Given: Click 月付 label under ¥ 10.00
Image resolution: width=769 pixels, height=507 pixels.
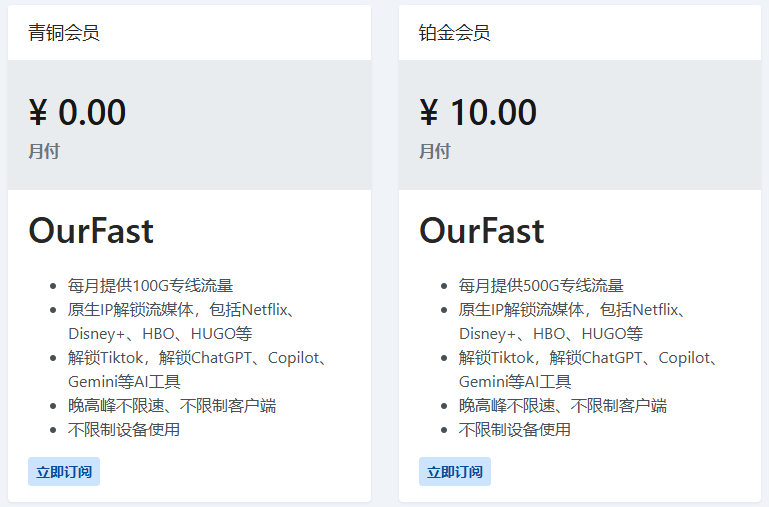Looking at the screenshot, I should coord(435,151).
